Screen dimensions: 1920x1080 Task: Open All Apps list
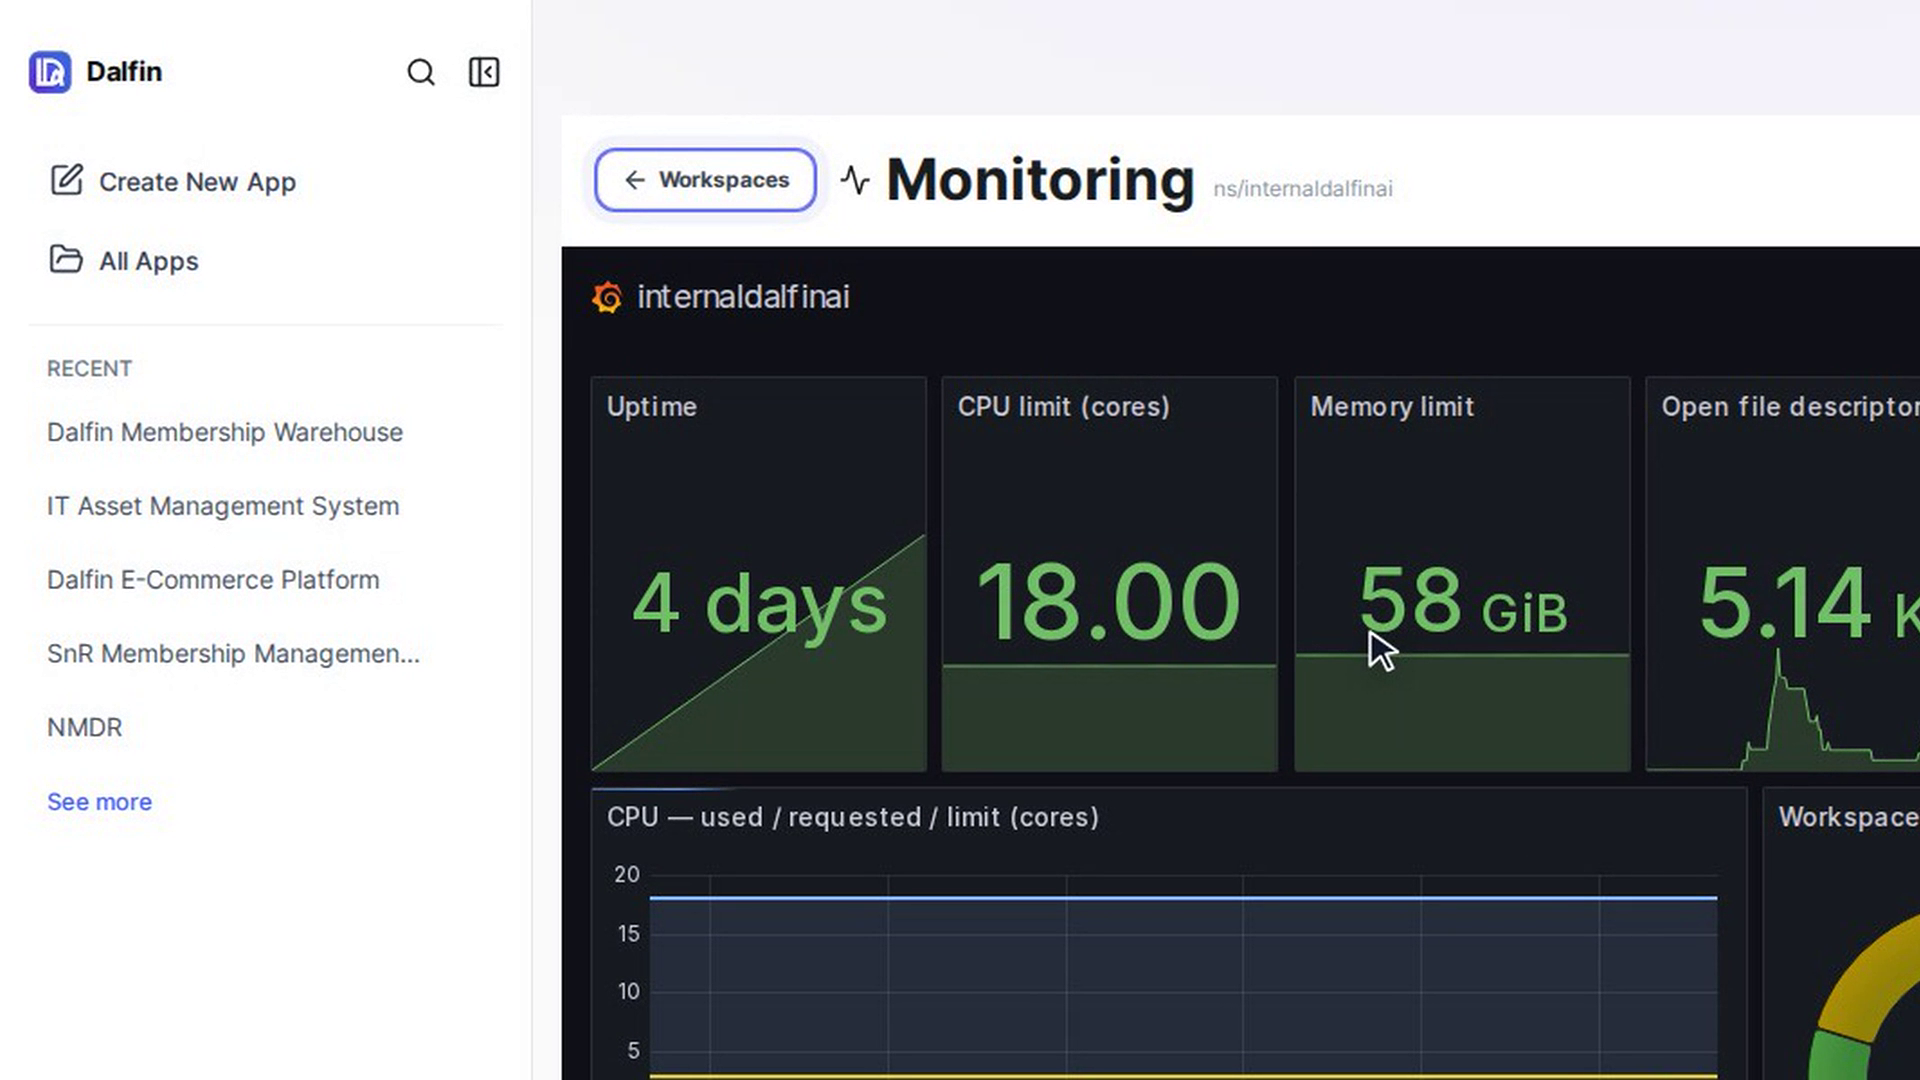[148, 261]
